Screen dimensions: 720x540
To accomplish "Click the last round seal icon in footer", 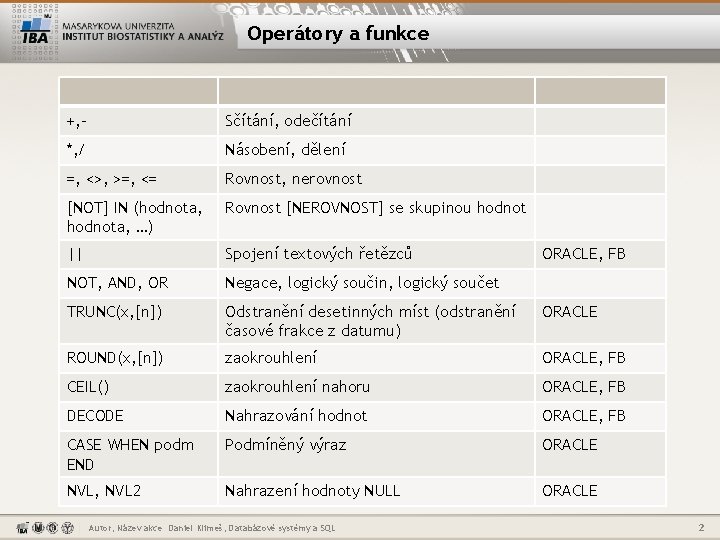I will pos(68,528).
